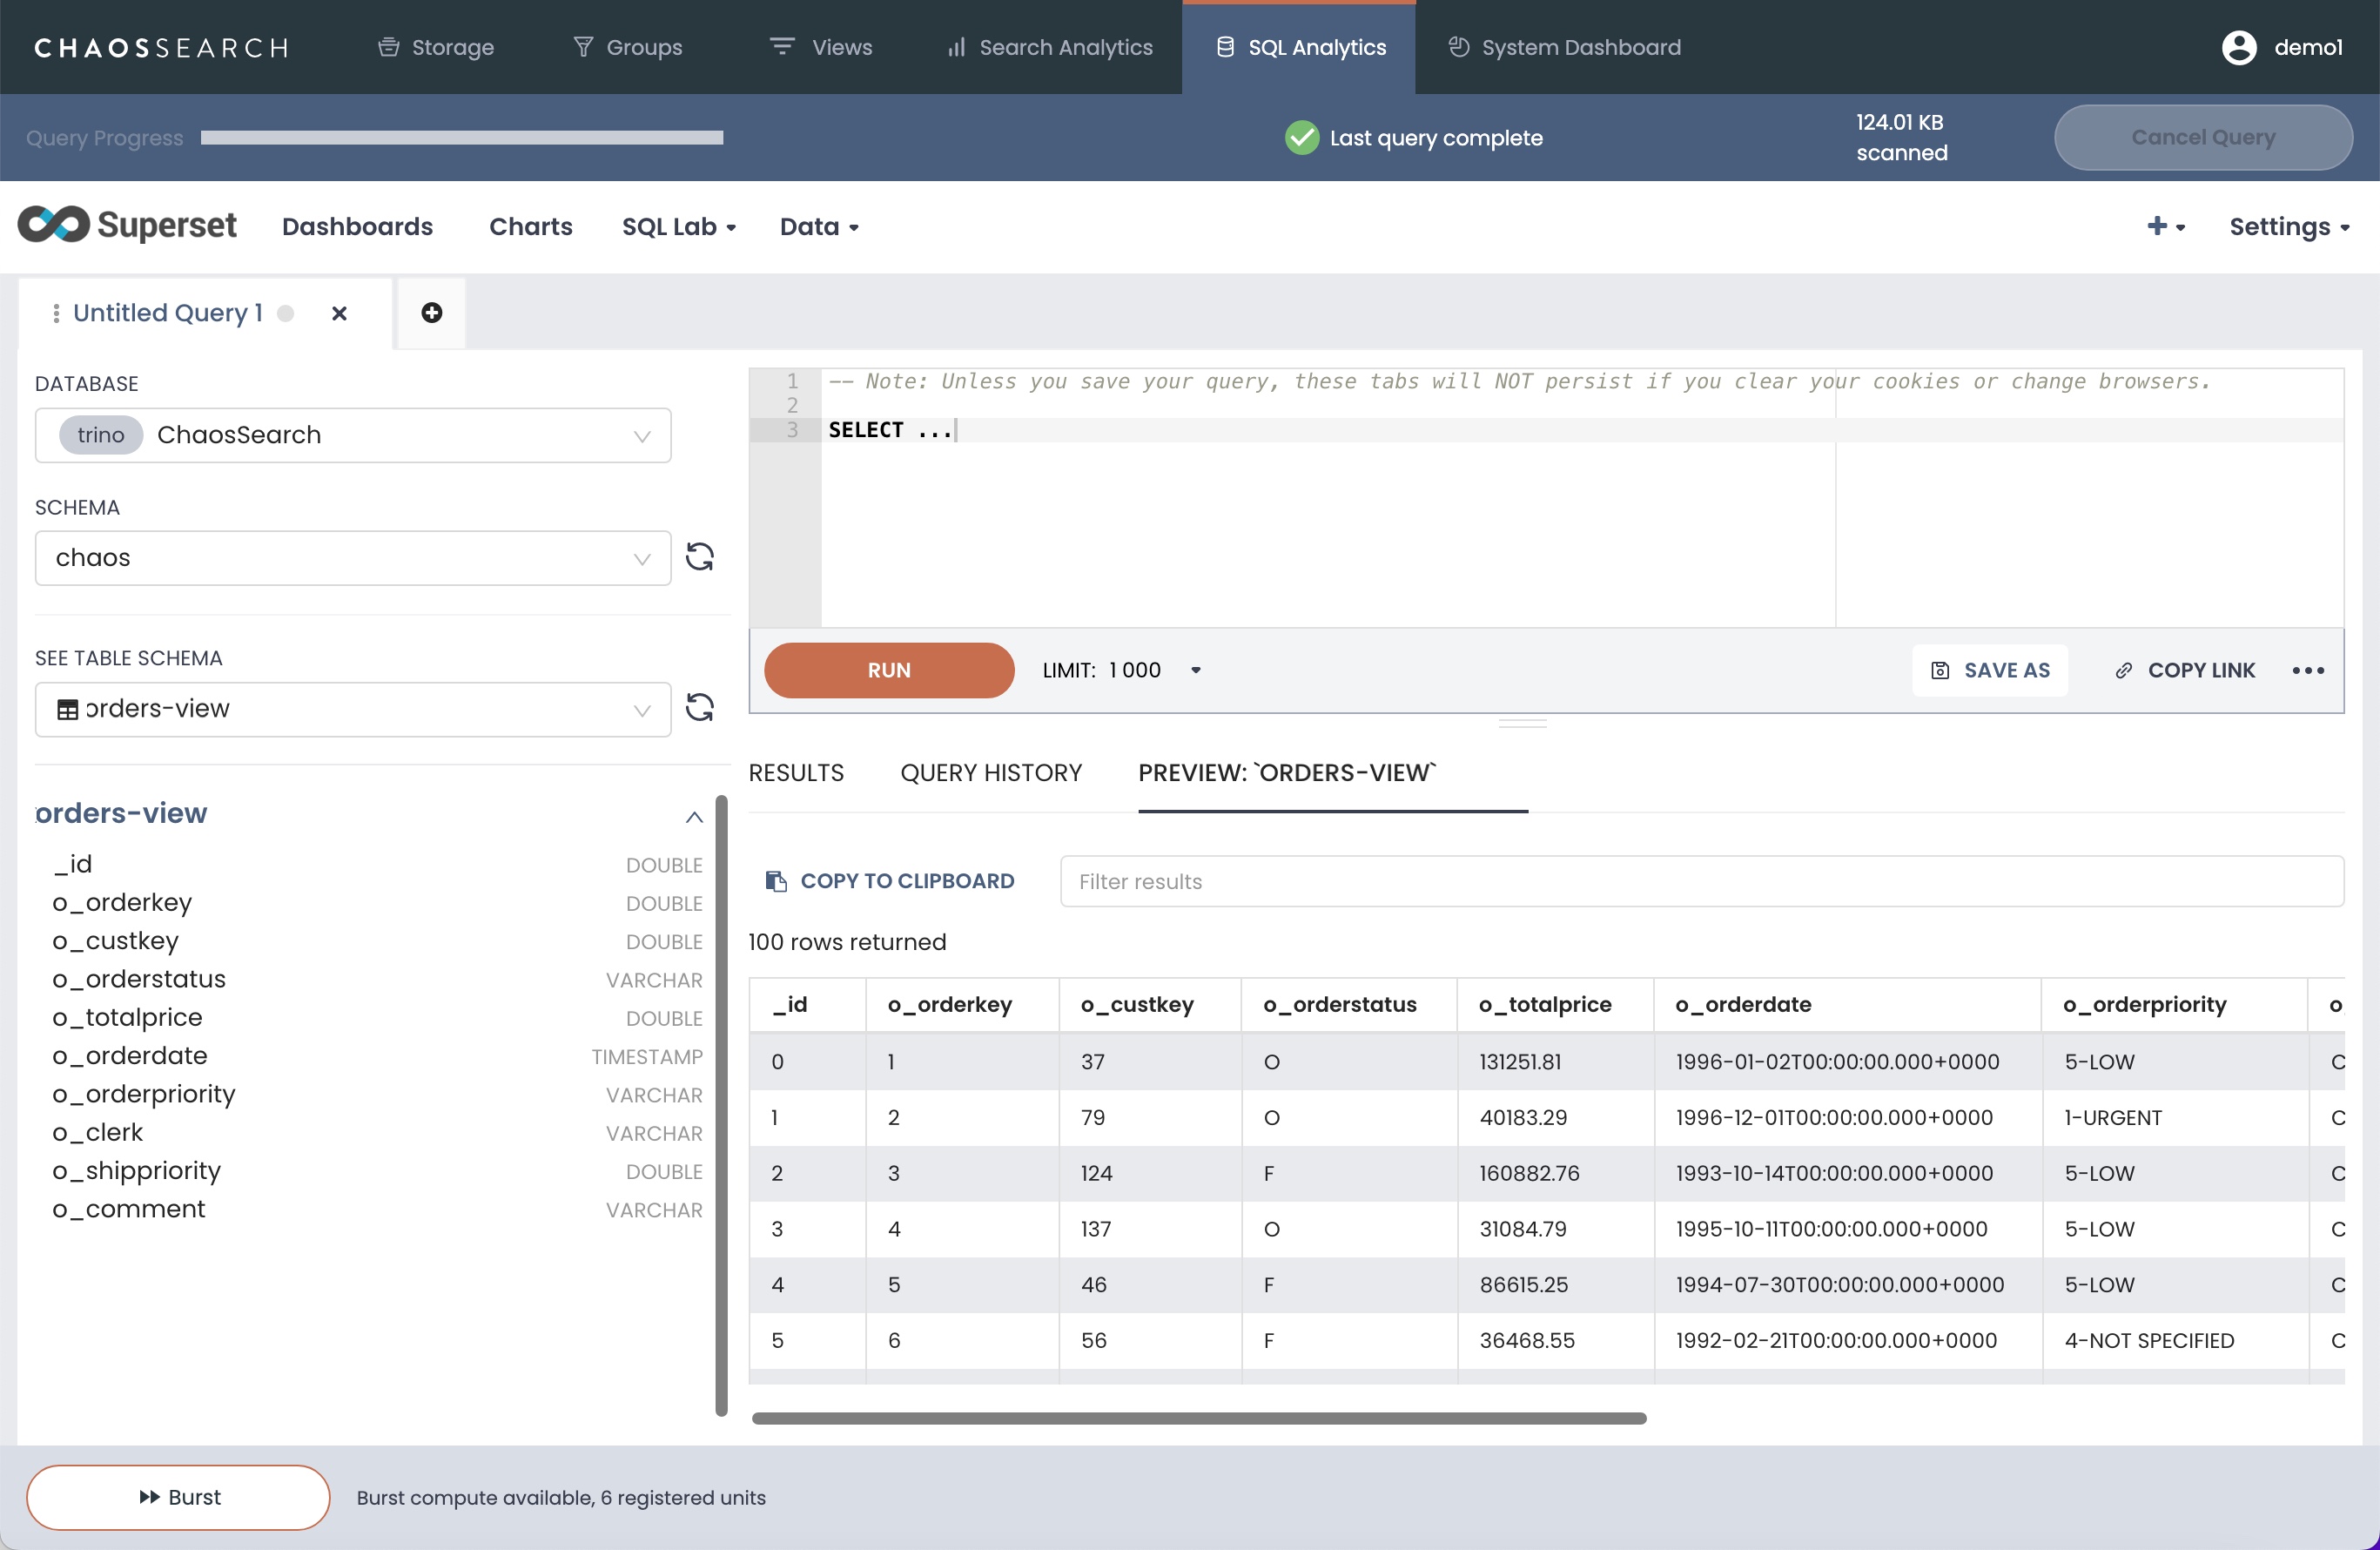
Task: Open the three-dots query options menu
Action: pyautogui.click(x=2307, y=670)
